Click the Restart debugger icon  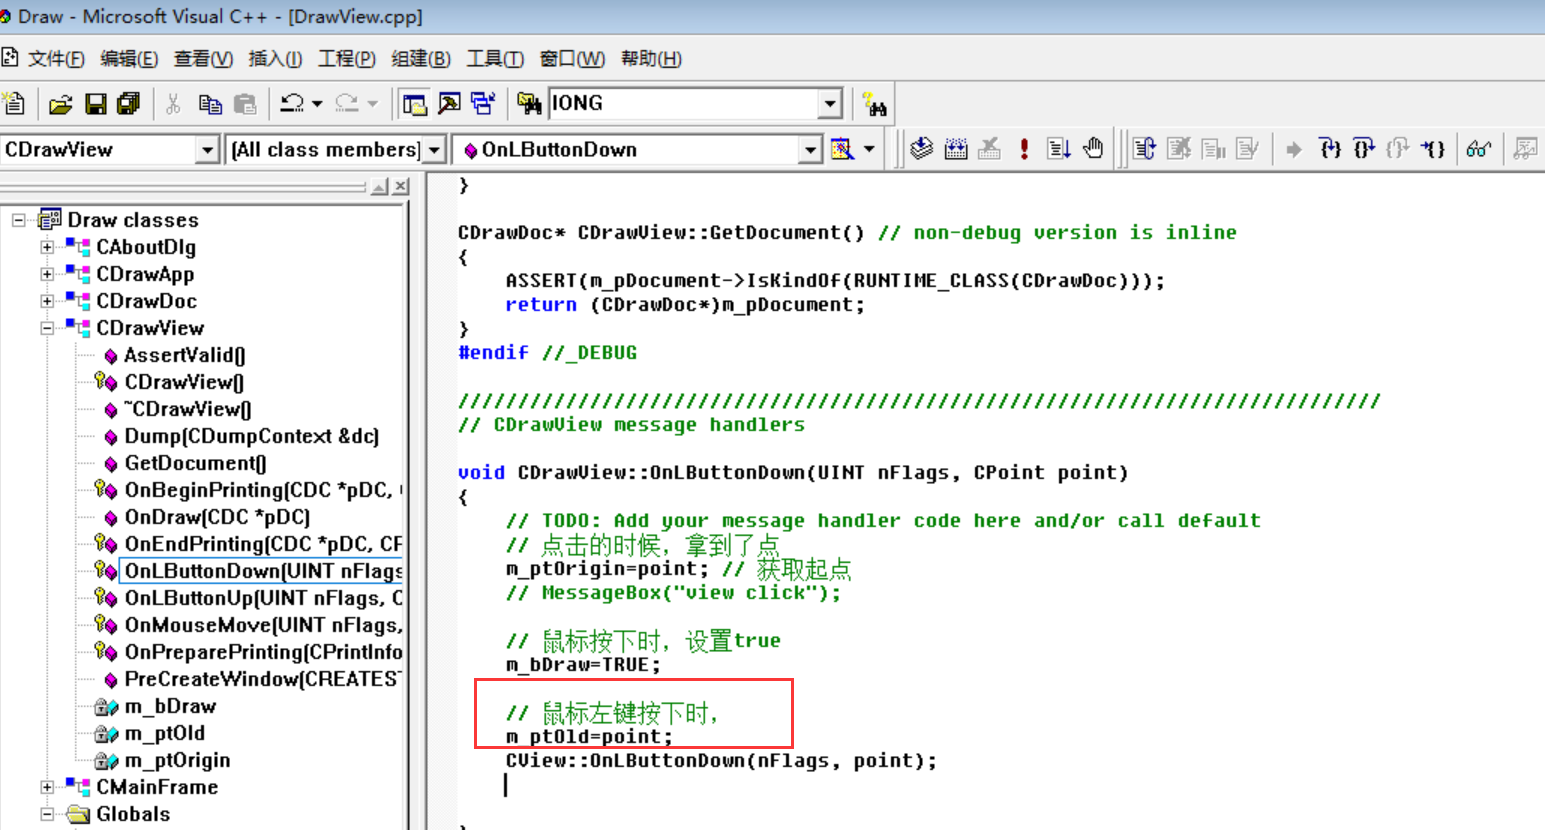(1145, 149)
